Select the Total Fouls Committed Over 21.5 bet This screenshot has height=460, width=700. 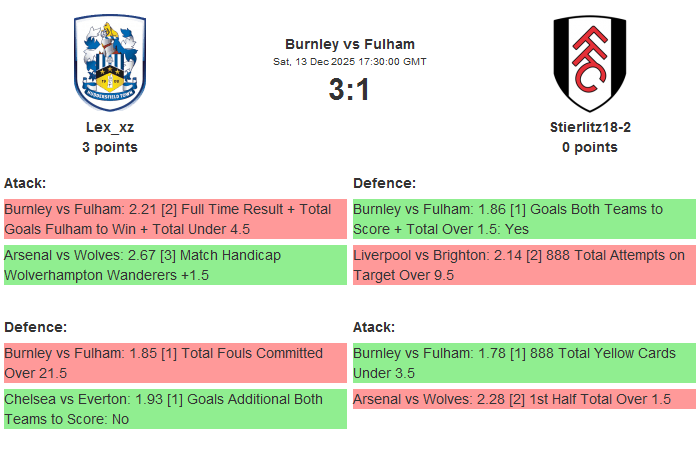click(x=175, y=363)
